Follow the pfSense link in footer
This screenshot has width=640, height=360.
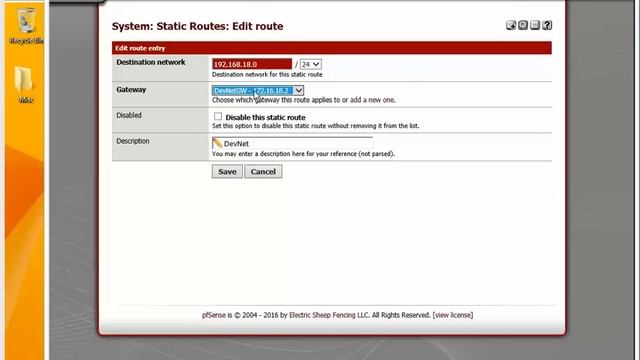tap(213, 315)
